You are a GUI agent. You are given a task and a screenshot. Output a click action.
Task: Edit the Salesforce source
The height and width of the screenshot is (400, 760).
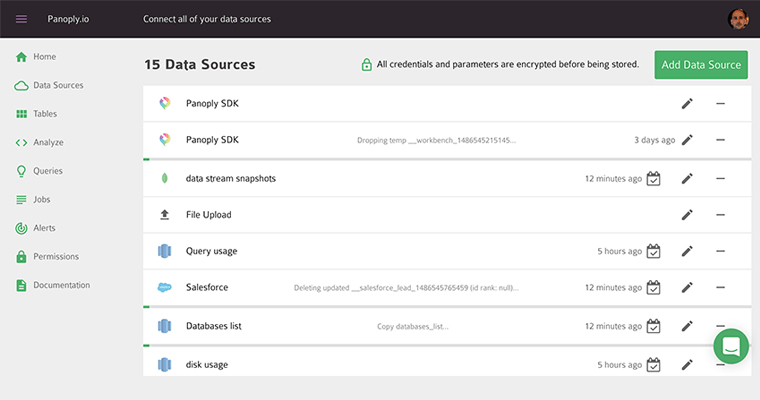coord(687,288)
